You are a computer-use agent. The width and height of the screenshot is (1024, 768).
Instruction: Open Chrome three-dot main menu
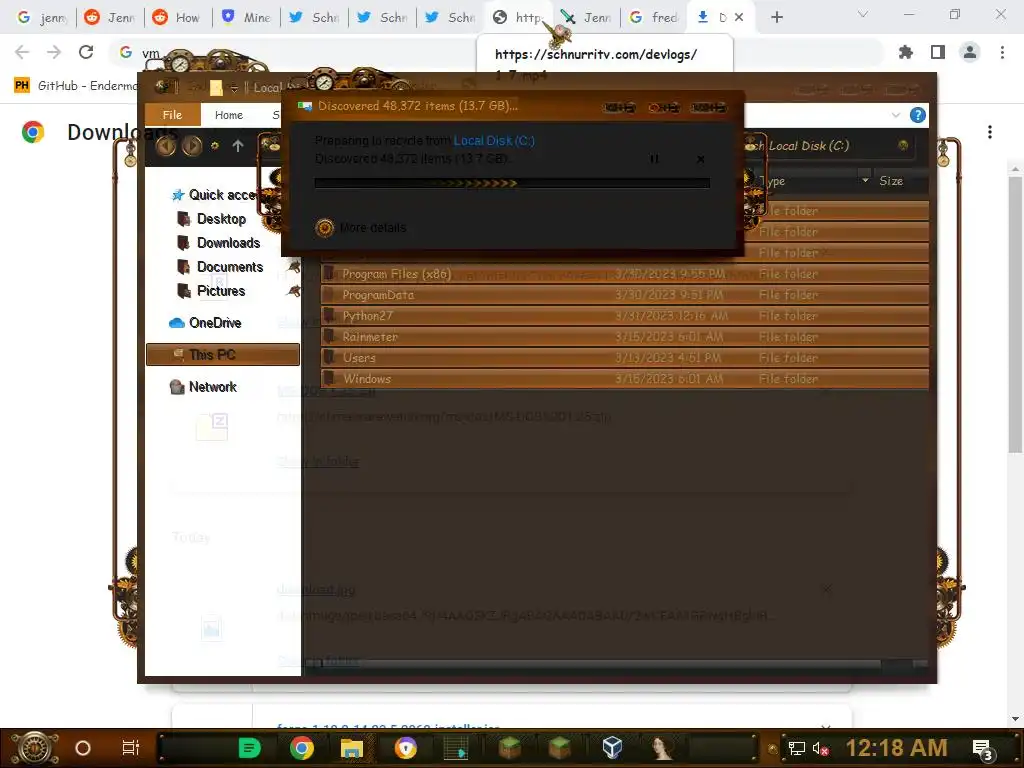pos(1002,52)
